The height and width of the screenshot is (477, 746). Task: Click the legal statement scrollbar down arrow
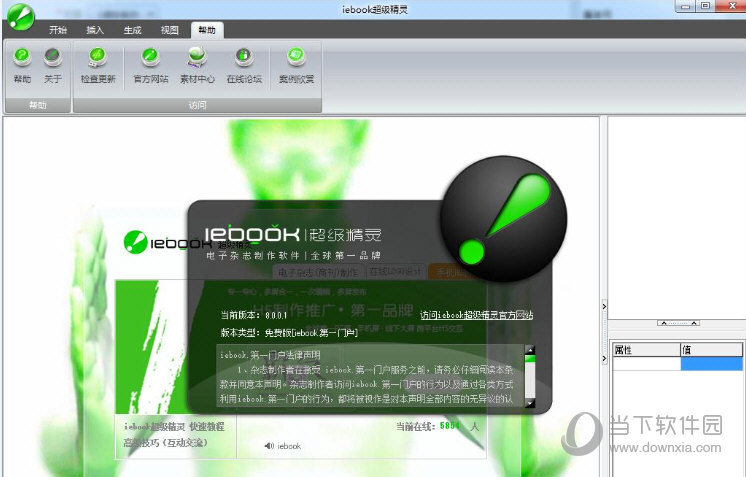pyautogui.click(x=530, y=403)
